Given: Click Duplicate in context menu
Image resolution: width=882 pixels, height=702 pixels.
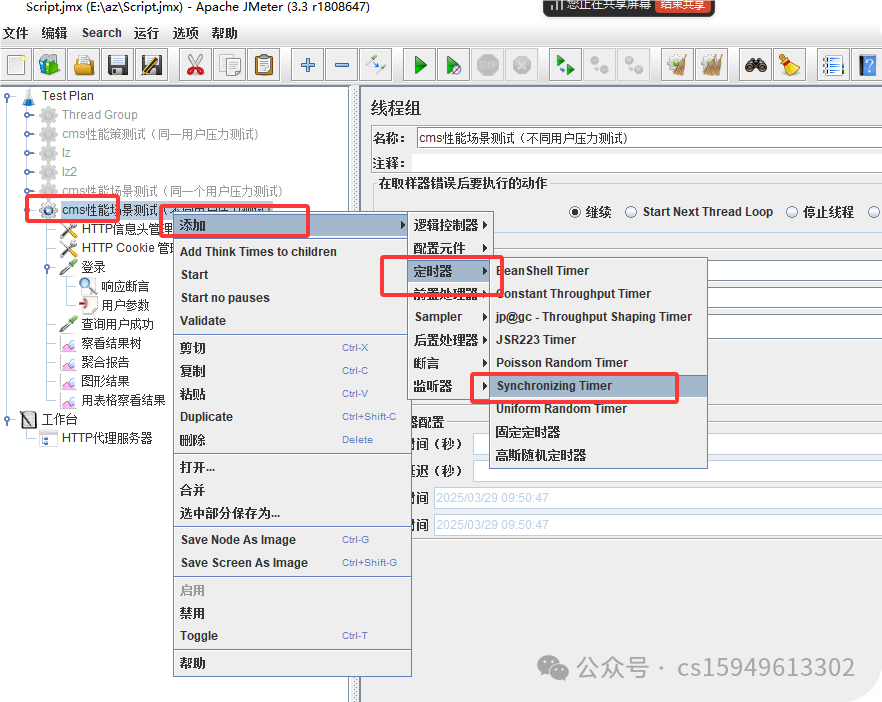Looking at the screenshot, I should click(292, 417).
